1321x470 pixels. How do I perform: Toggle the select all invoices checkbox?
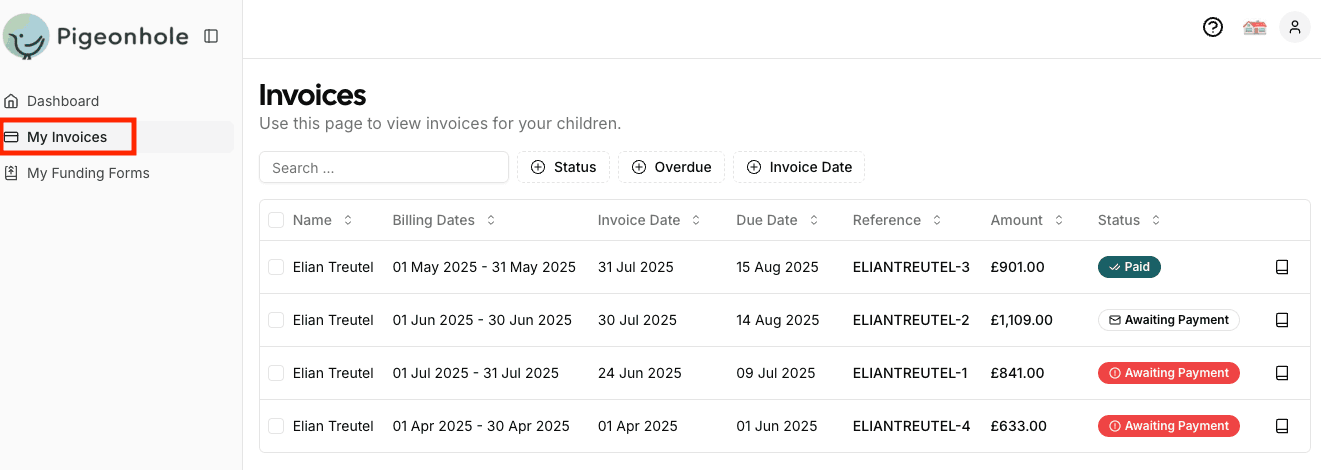(276, 220)
